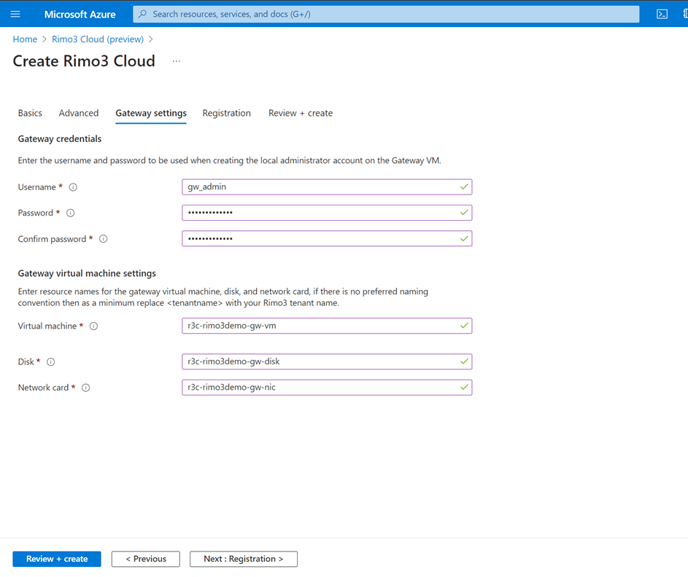Go to the Review + create tab
688x577 pixels.
pyautogui.click(x=301, y=113)
